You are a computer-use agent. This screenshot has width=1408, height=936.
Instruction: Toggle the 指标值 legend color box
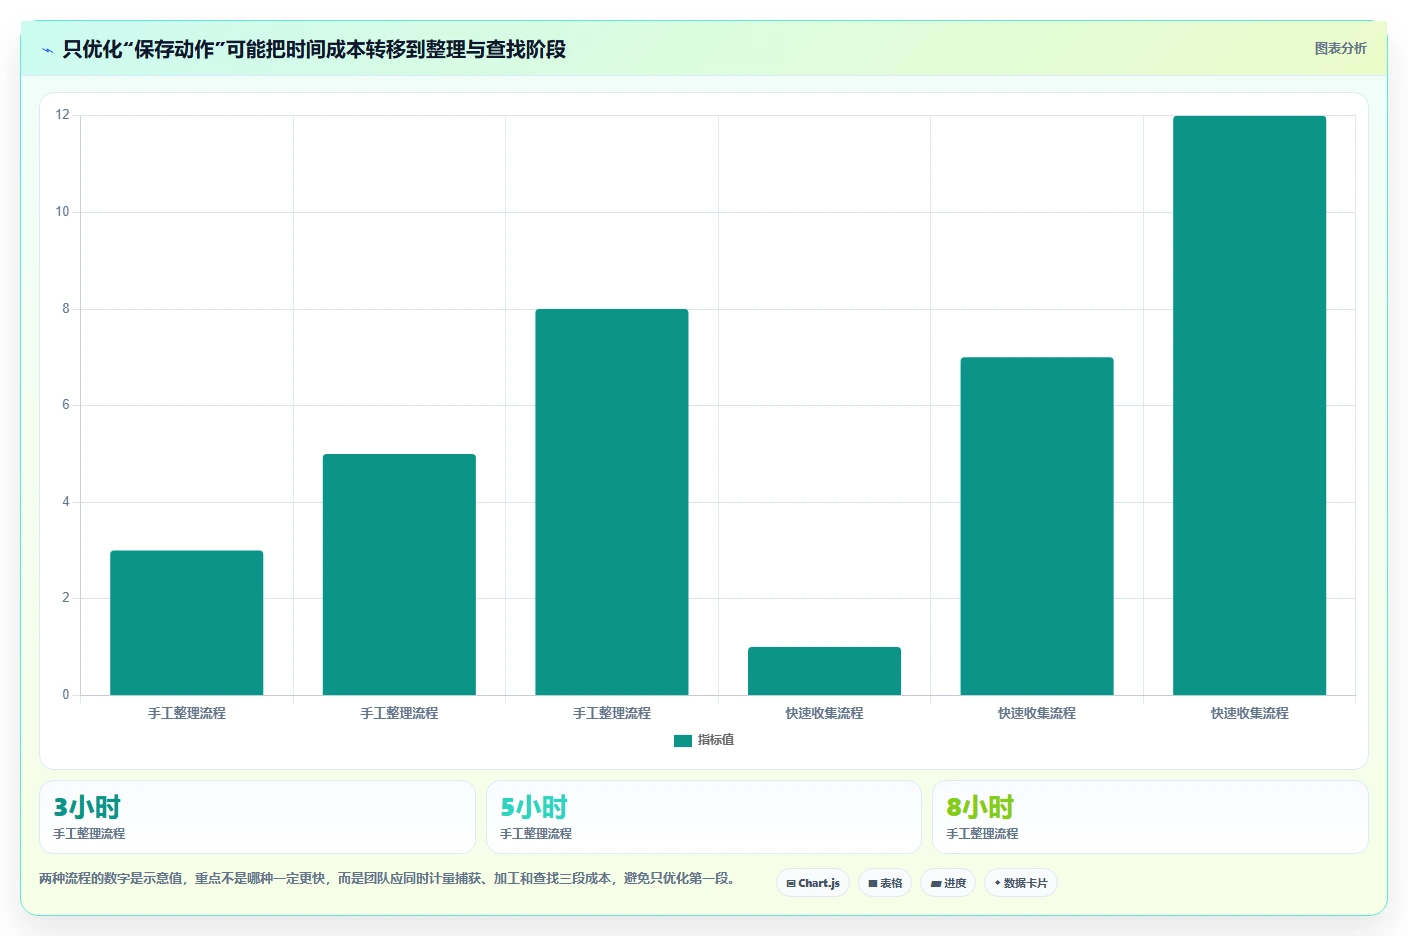(x=683, y=741)
